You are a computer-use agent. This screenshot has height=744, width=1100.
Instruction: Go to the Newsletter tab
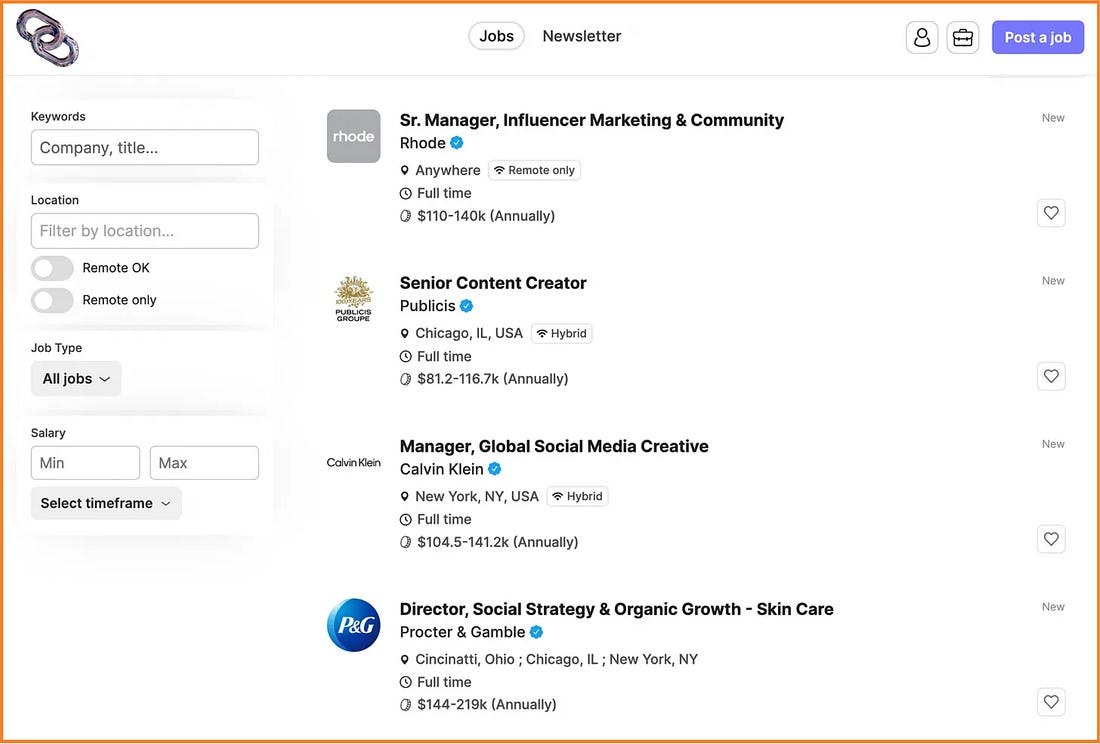(582, 36)
